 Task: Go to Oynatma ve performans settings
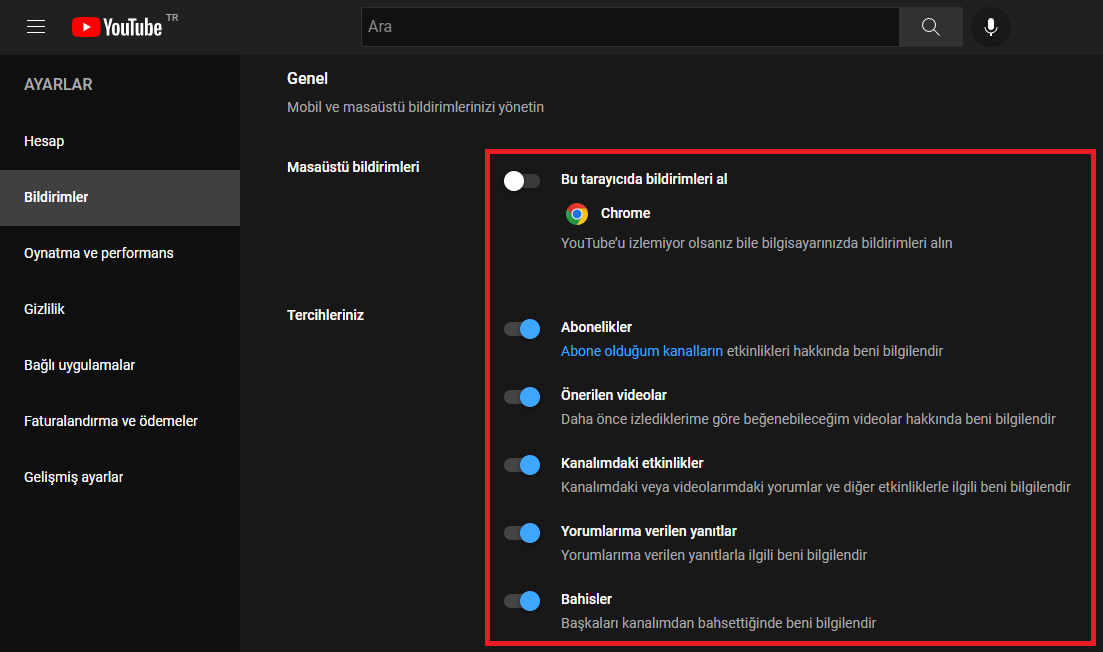[x=99, y=253]
